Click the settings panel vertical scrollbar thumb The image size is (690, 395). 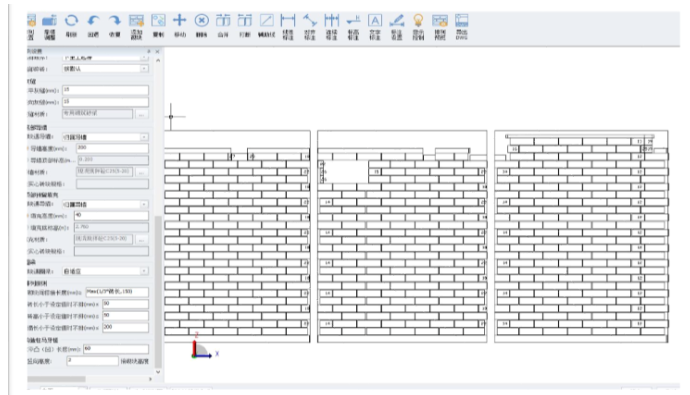point(158,291)
